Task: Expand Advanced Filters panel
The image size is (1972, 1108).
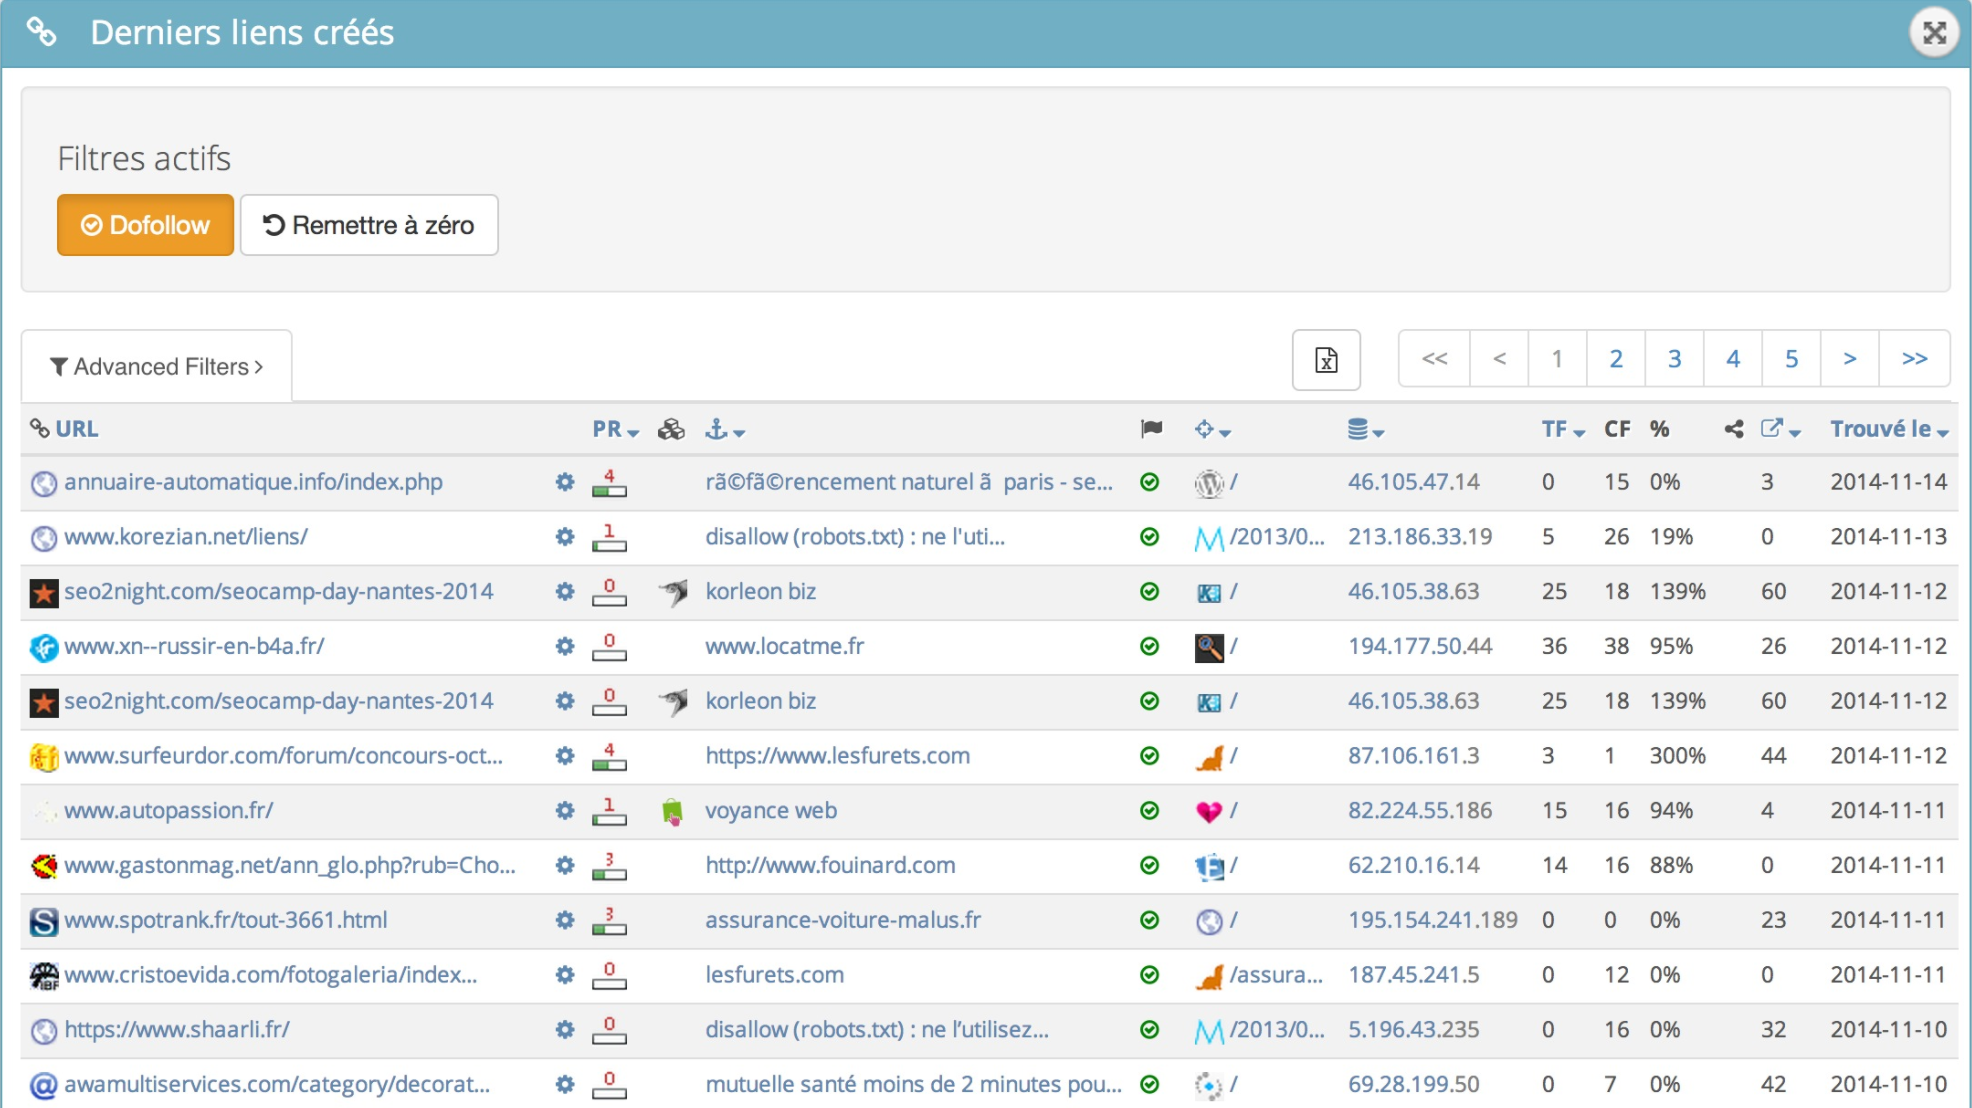Action: 158,366
